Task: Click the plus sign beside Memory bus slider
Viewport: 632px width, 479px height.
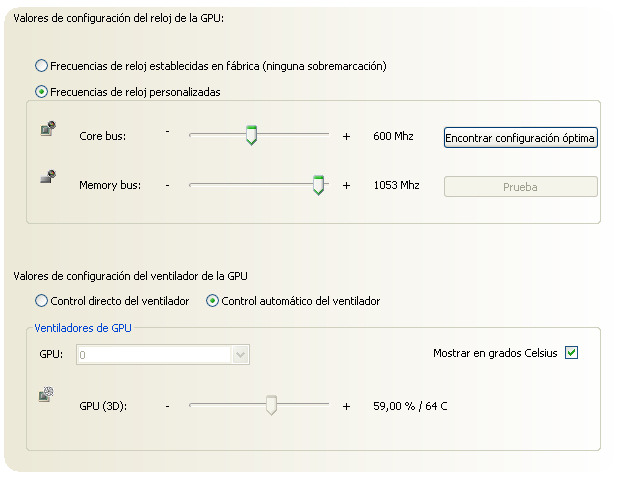Action: 346,186
